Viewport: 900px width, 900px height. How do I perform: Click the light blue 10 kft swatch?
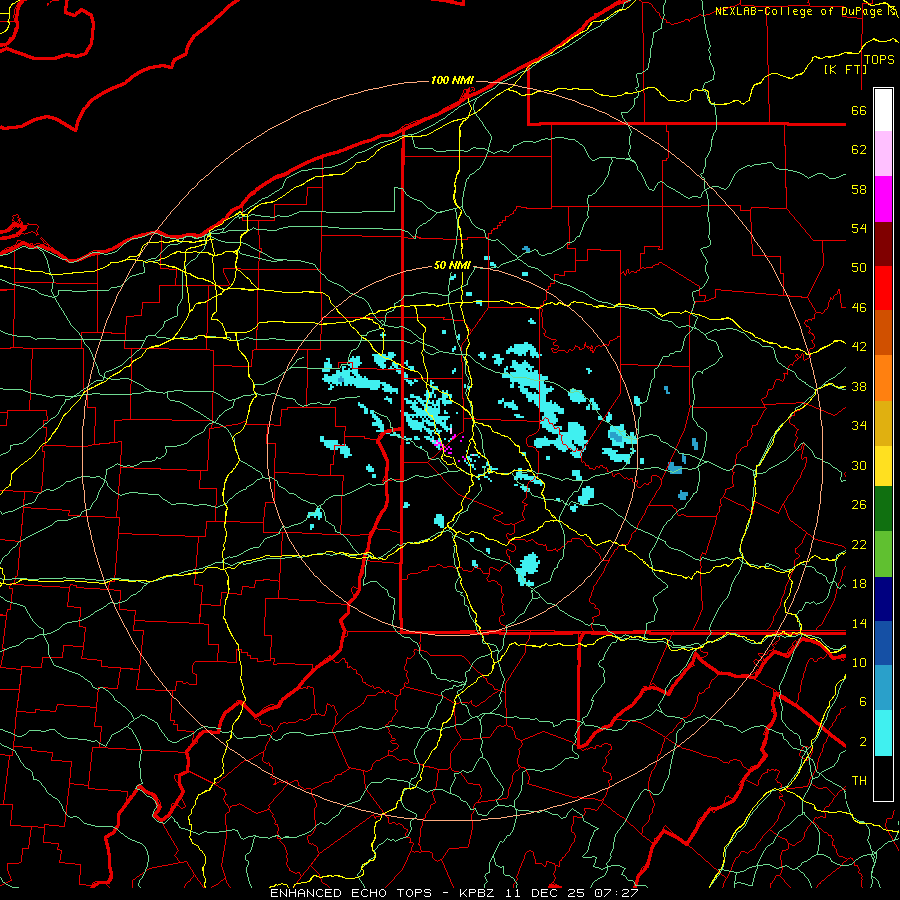tap(883, 688)
